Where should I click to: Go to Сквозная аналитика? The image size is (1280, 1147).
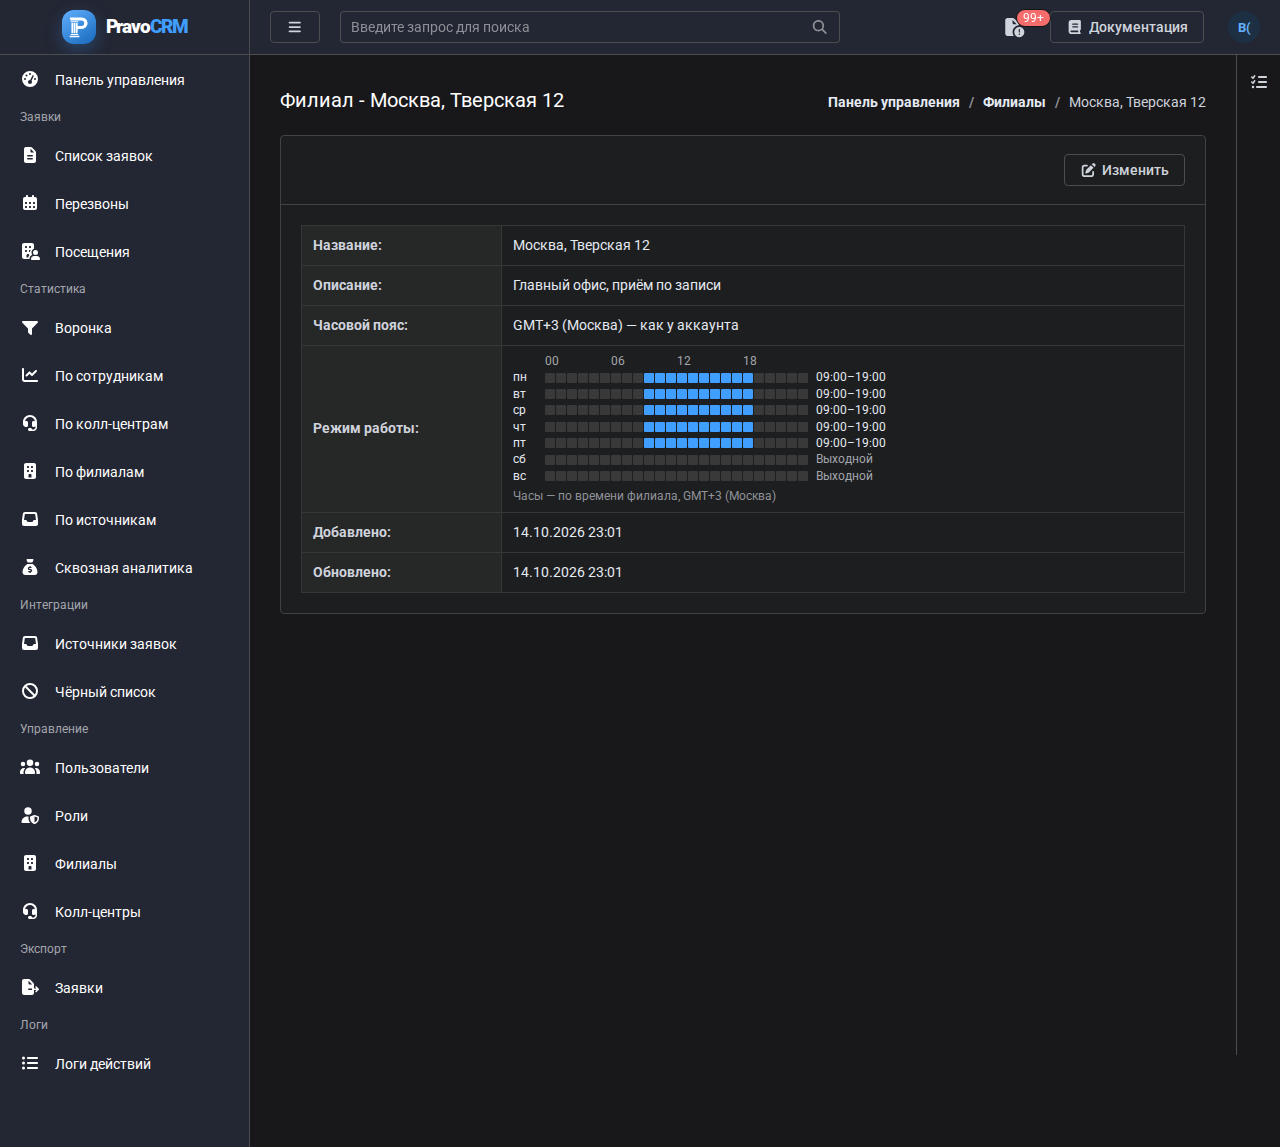coord(125,568)
